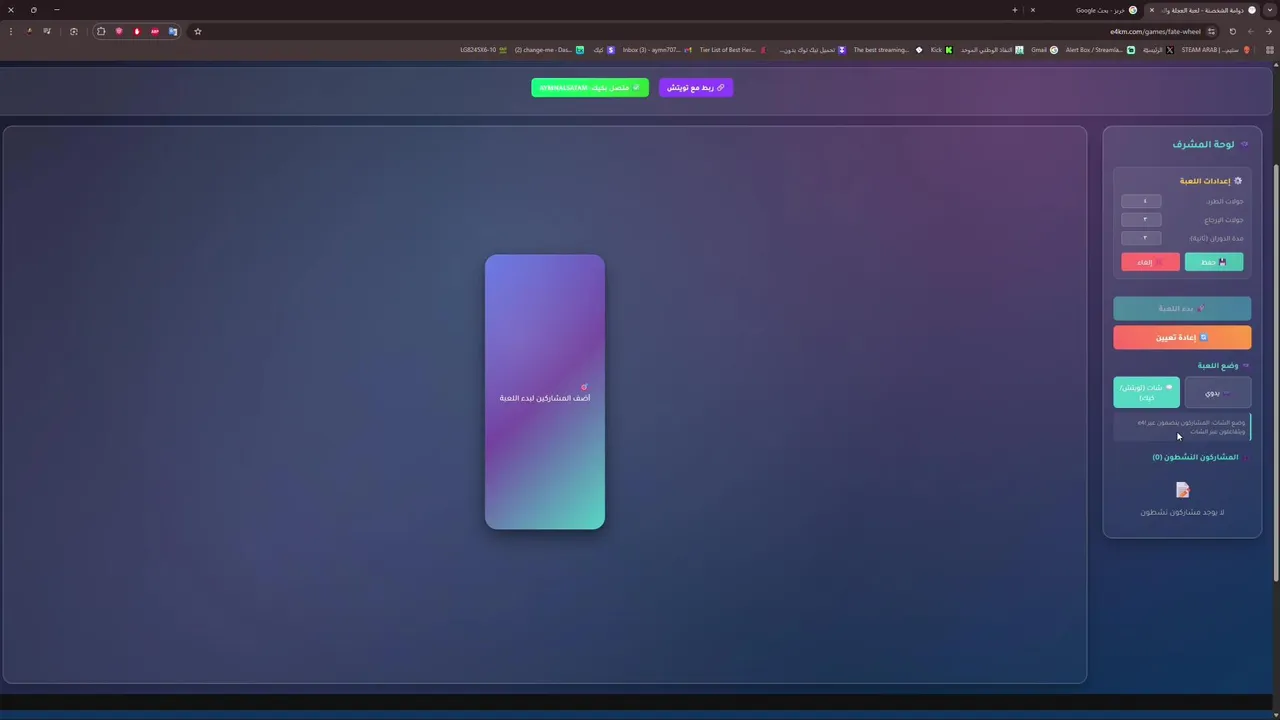Screen dimensions: 1280x720
Task: Bookmark this page with the star icon
Action: pos(198,31)
